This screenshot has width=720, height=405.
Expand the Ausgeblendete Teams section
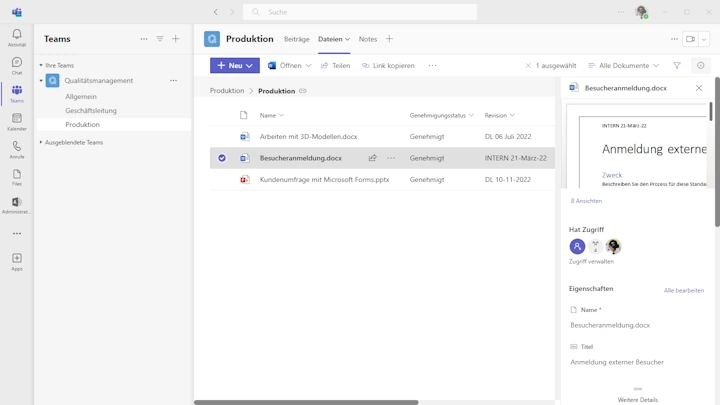pyautogui.click(x=73, y=143)
